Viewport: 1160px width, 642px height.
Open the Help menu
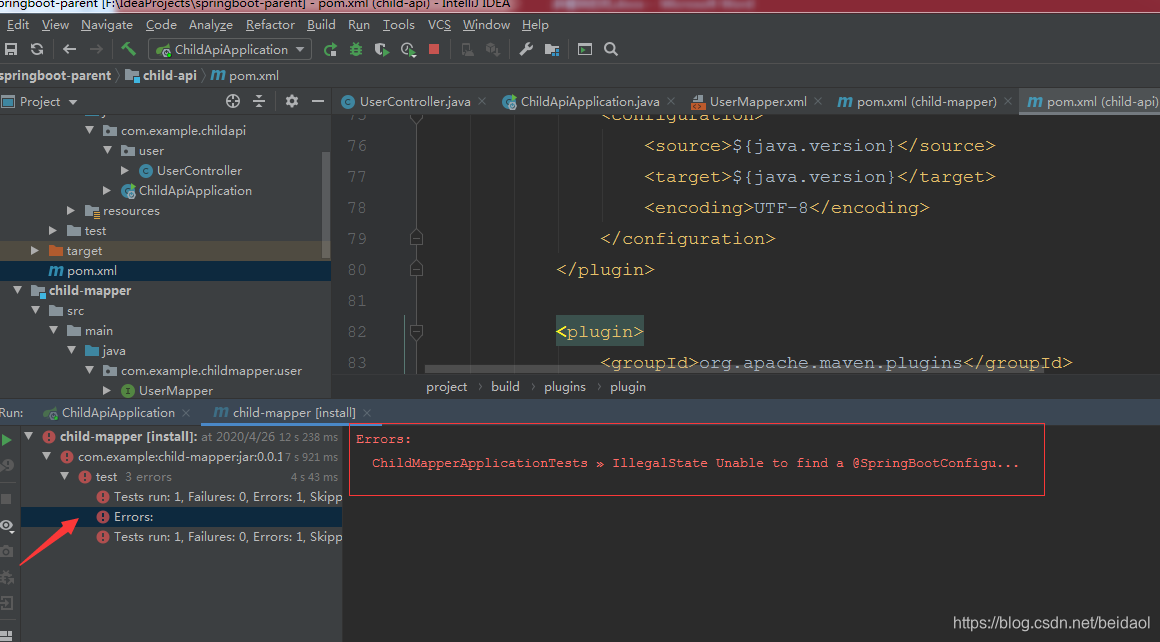[535, 24]
